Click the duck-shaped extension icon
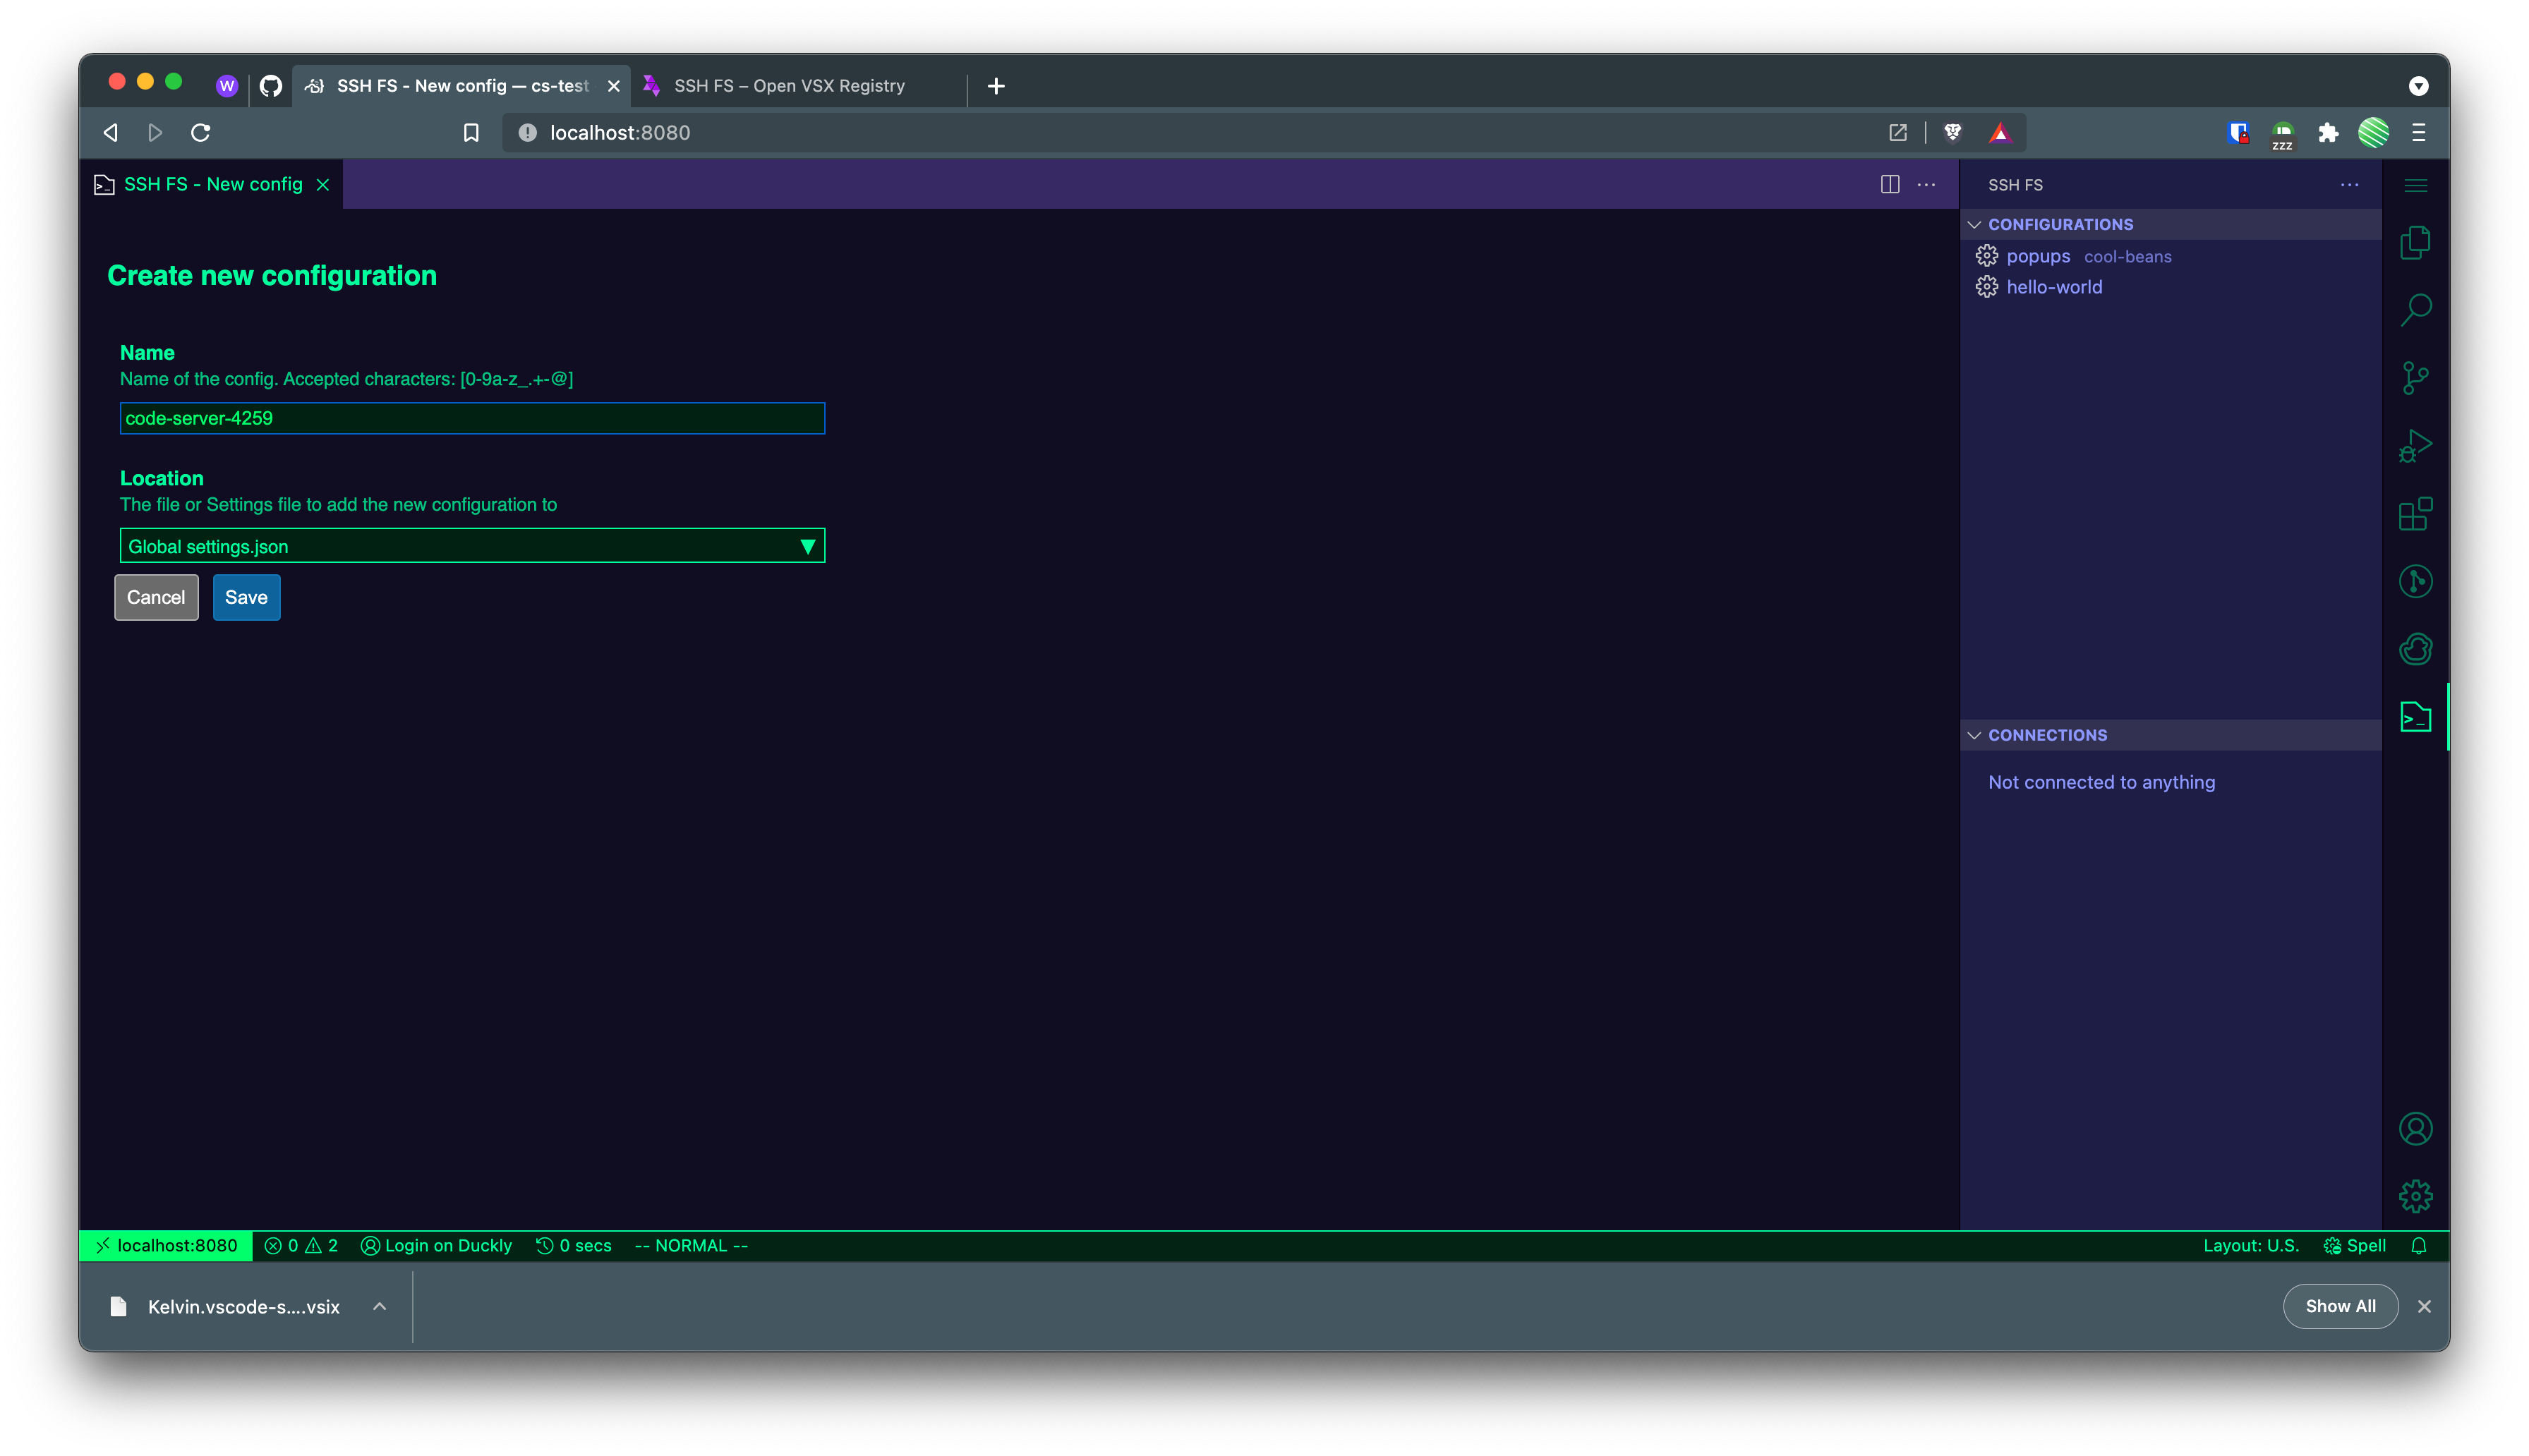This screenshot has height=1456, width=2529. click(2416, 648)
